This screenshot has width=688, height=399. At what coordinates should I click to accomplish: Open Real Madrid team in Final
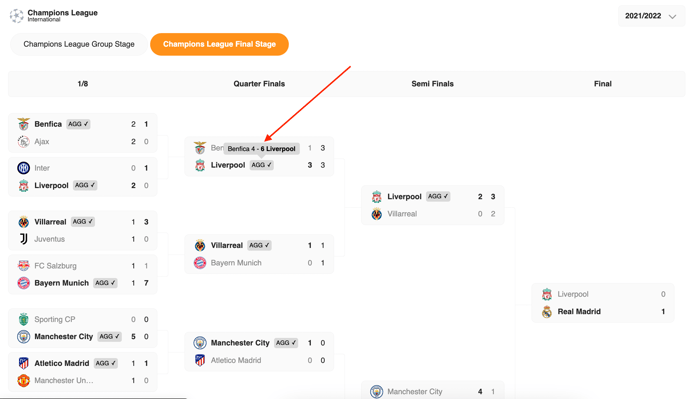(579, 312)
